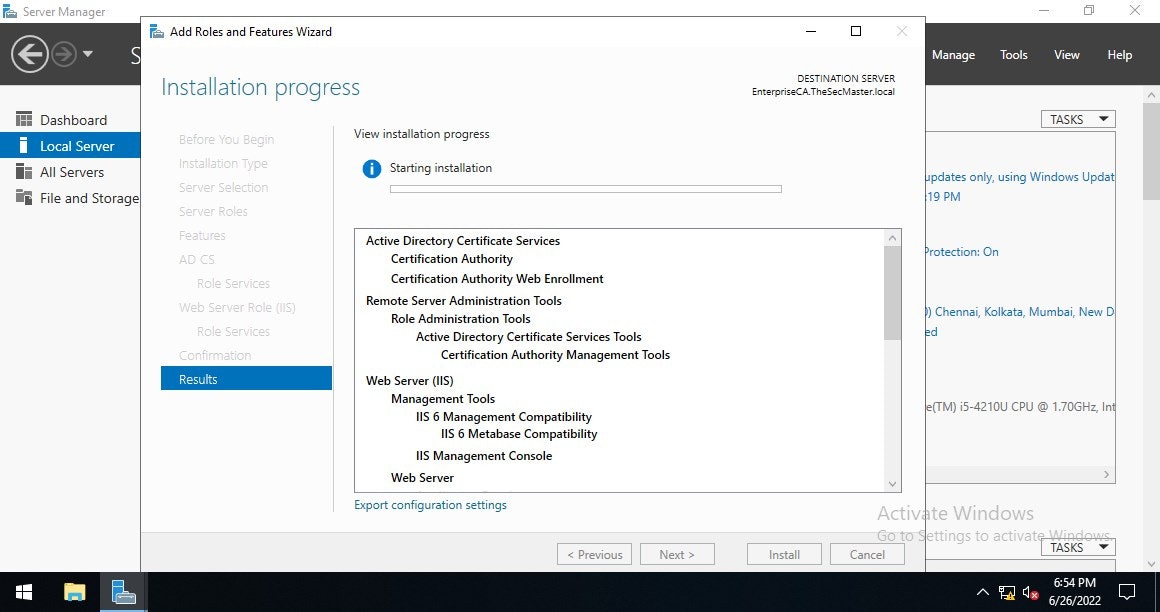Open File and Storage Services

(x=90, y=198)
